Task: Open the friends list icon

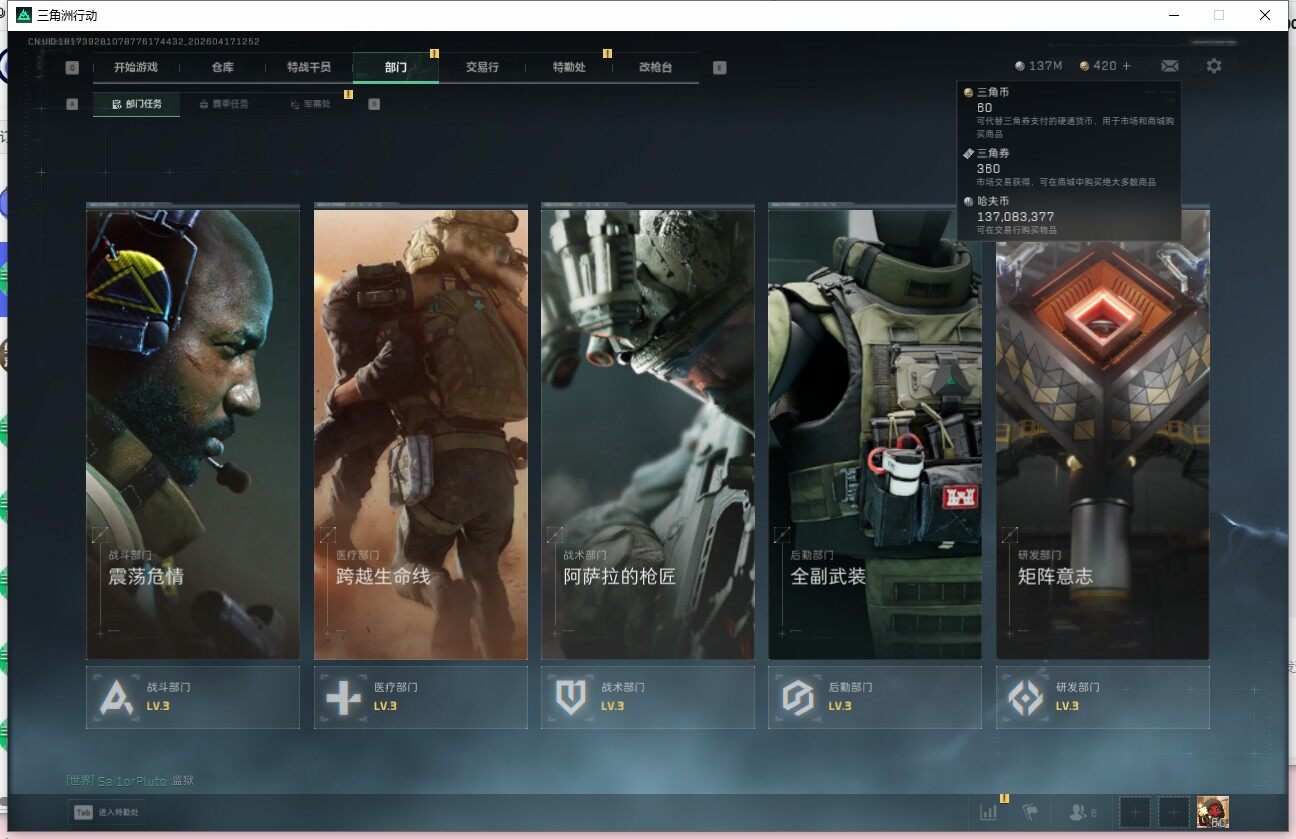Action: (1078, 813)
